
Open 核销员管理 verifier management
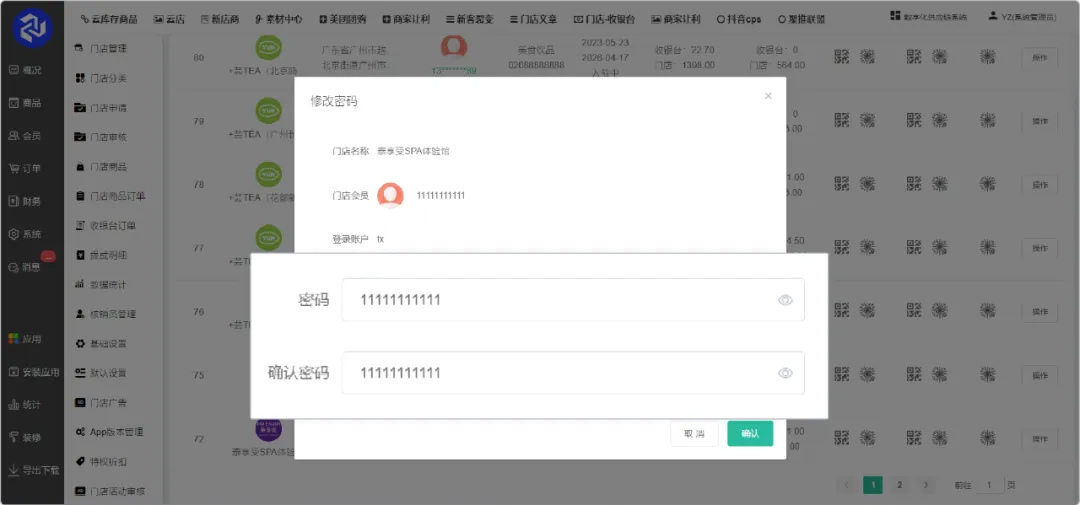click(x=105, y=314)
